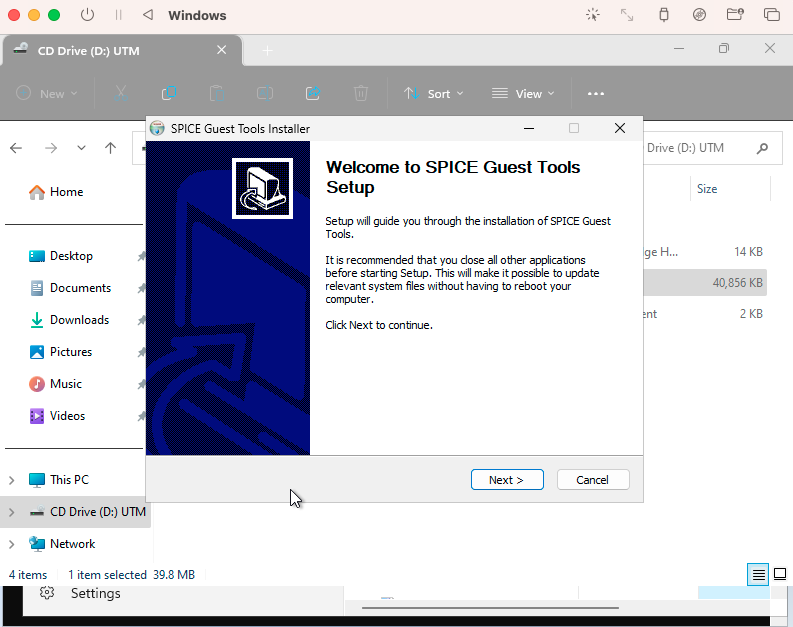Click the UTM resize display icon
Screen dimensions: 793x627
pyautogui.click(x=627, y=15)
